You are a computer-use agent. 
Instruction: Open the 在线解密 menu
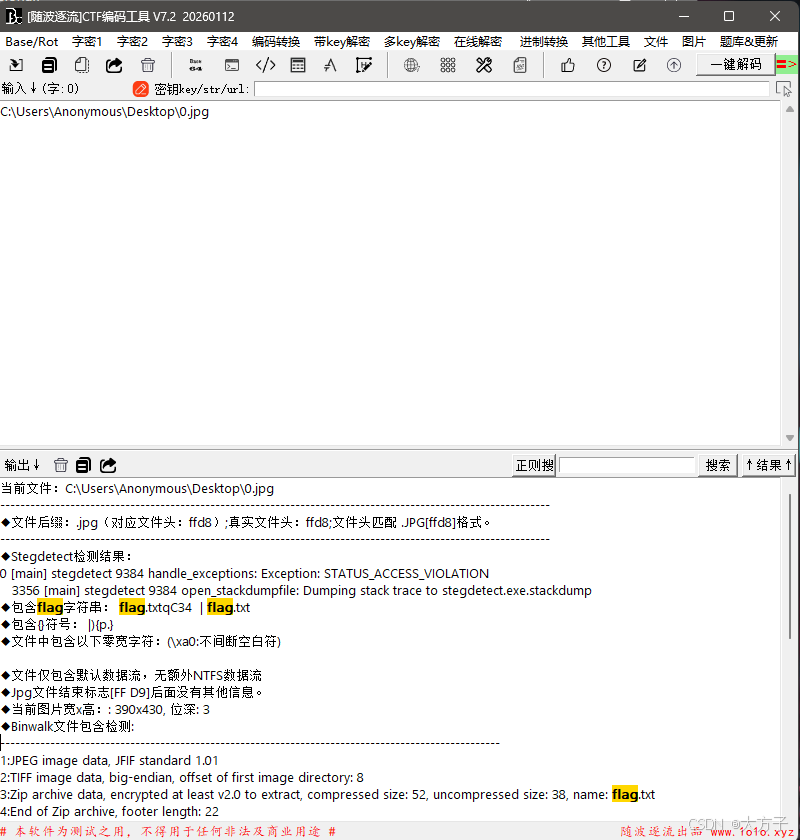477,42
